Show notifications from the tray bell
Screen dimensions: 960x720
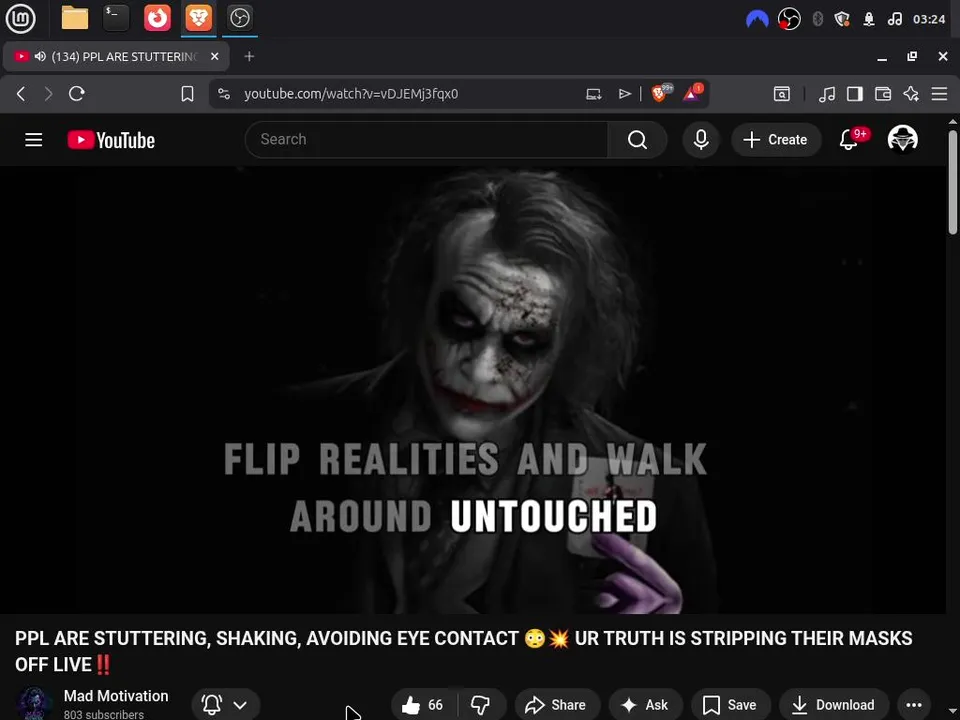coord(869,19)
